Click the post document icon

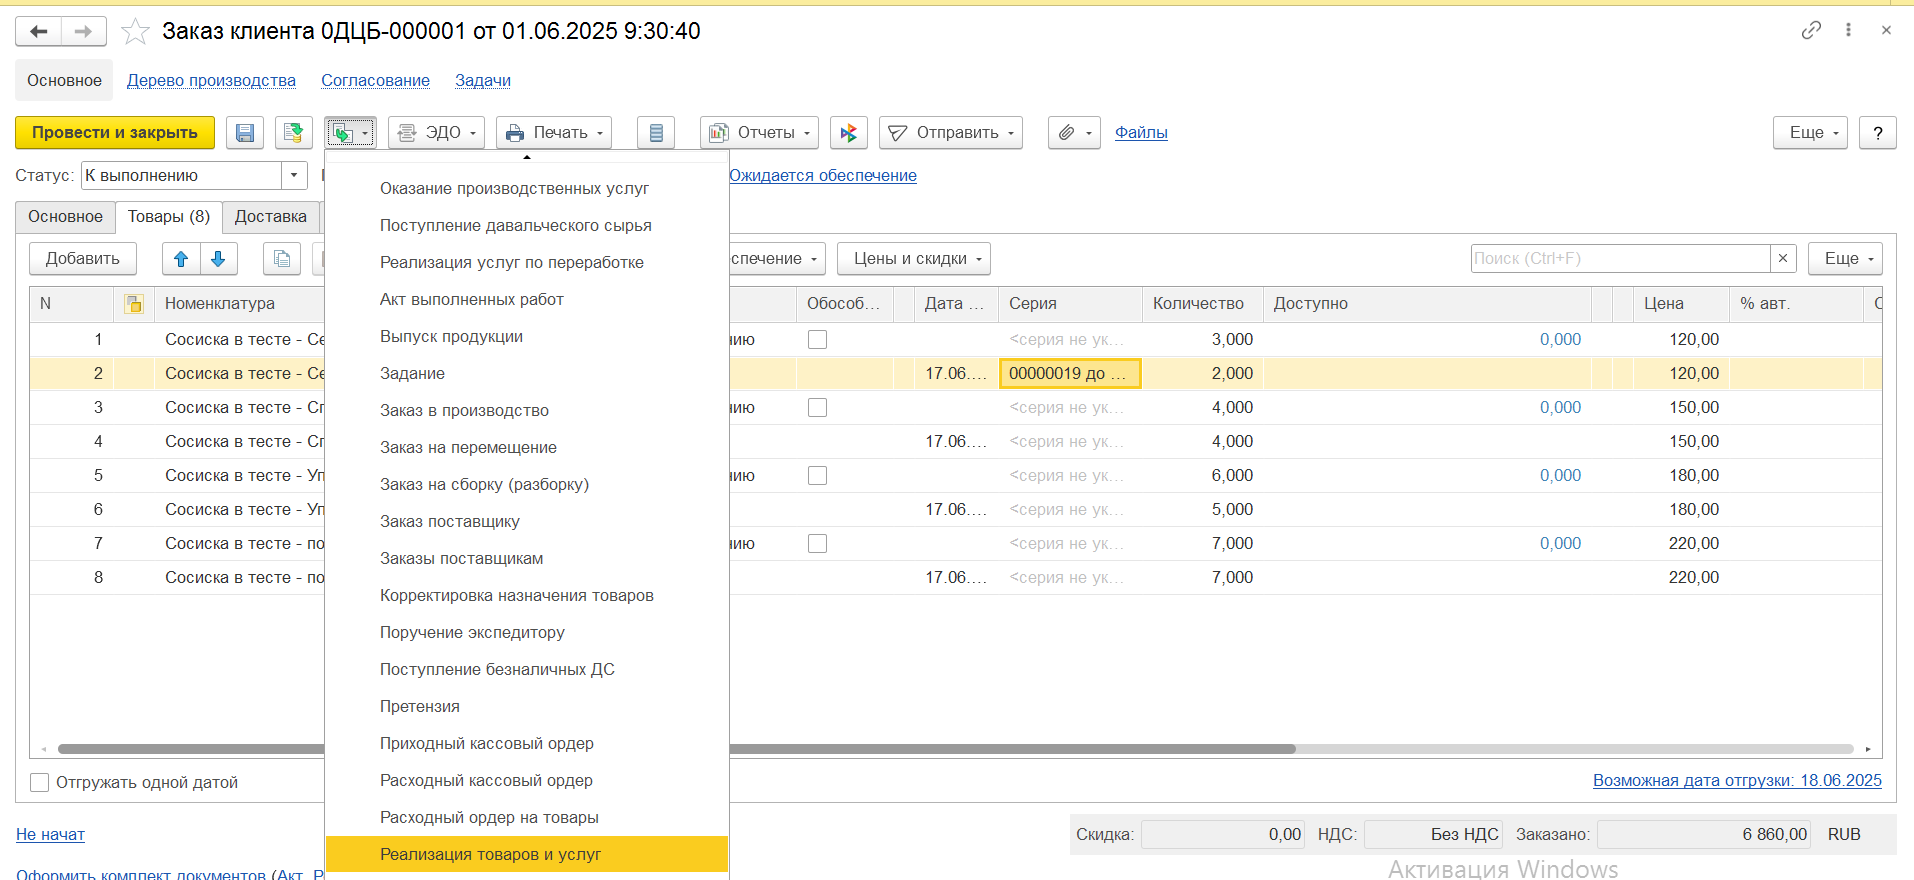293,133
